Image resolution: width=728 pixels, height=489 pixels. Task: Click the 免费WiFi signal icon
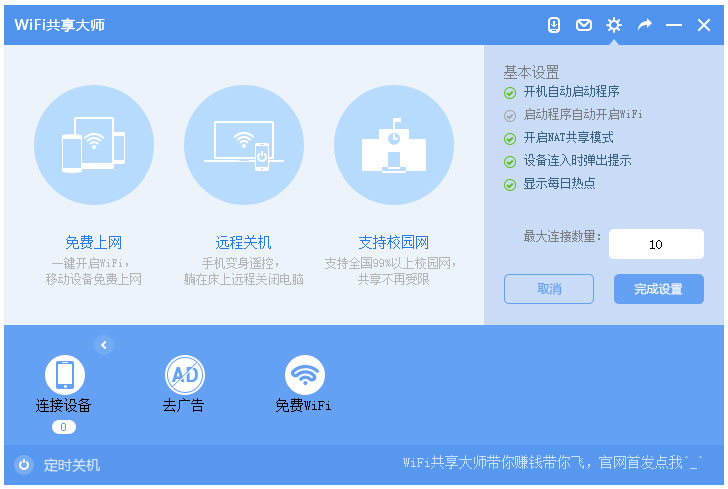(x=305, y=374)
